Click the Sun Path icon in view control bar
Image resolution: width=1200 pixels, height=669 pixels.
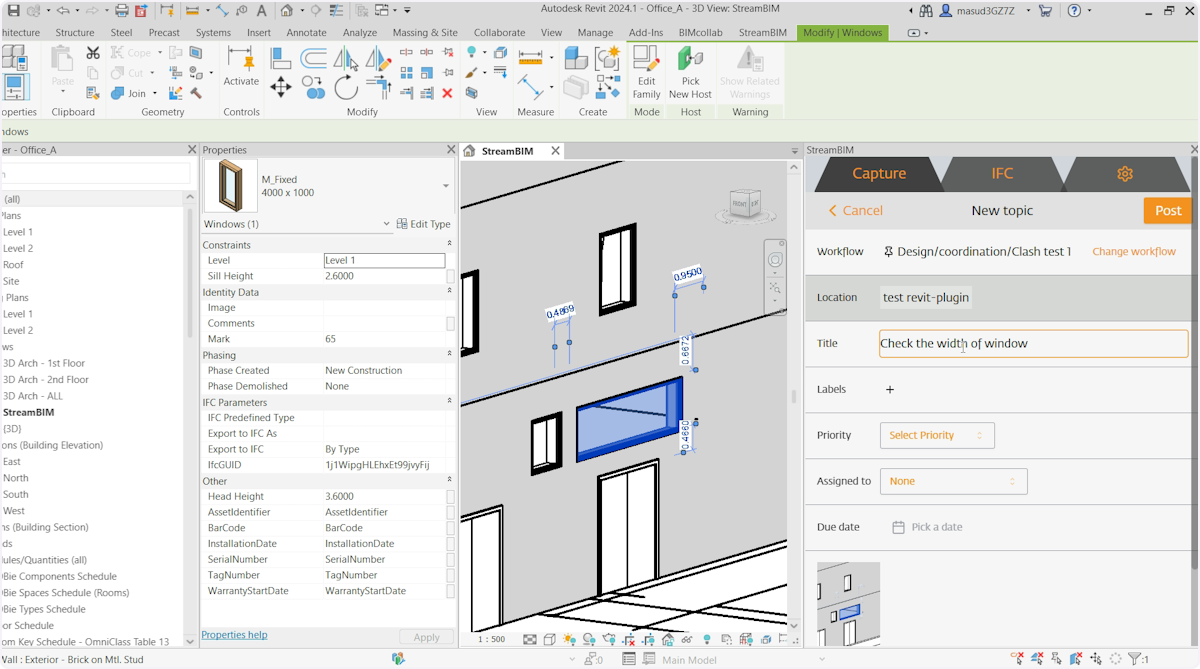point(570,640)
